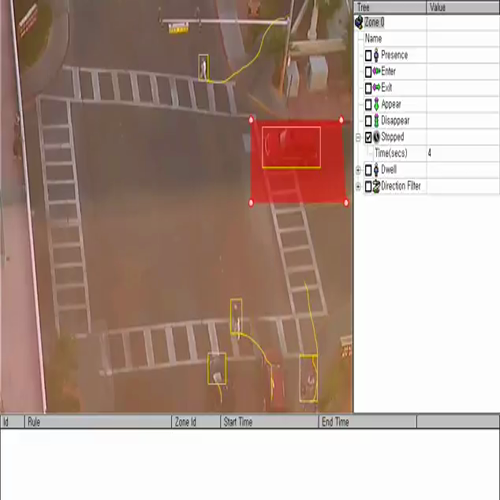Image resolution: width=500 pixels, height=500 pixels.
Task: Click the Rule column header
Action: click(x=98, y=422)
